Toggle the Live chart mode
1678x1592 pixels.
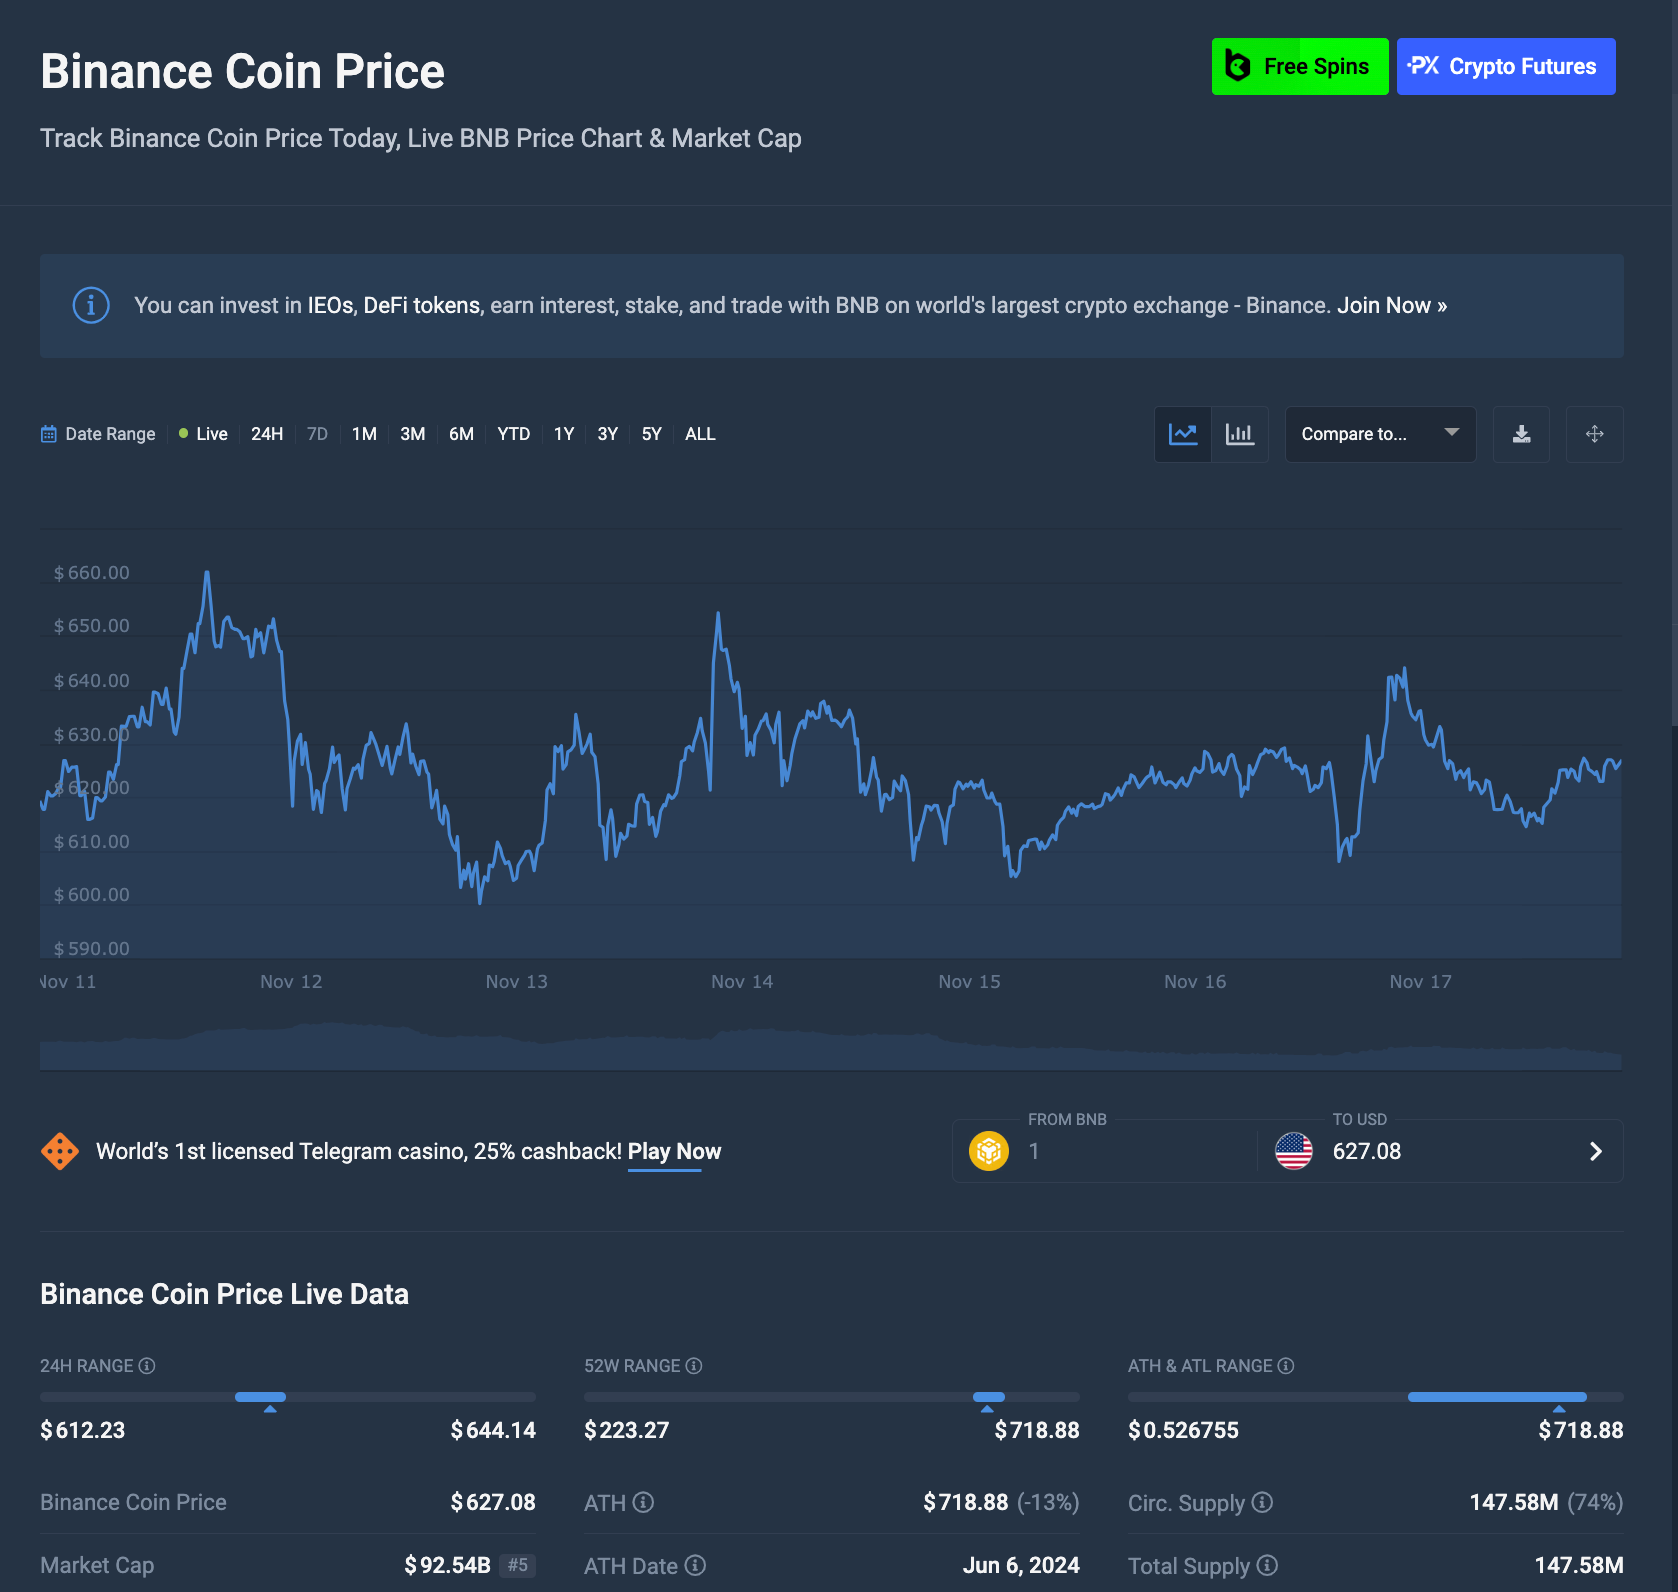coord(203,434)
